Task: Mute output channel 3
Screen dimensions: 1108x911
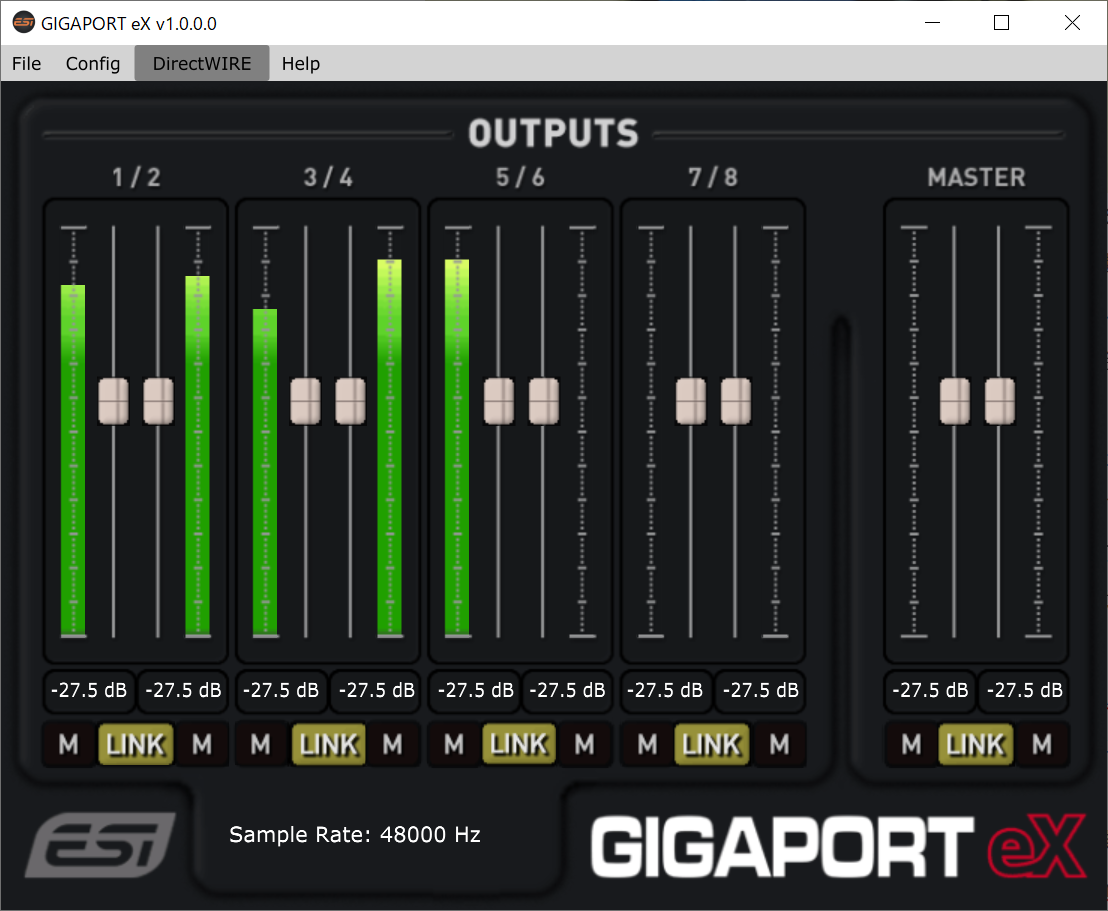Action: click(261, 744)
